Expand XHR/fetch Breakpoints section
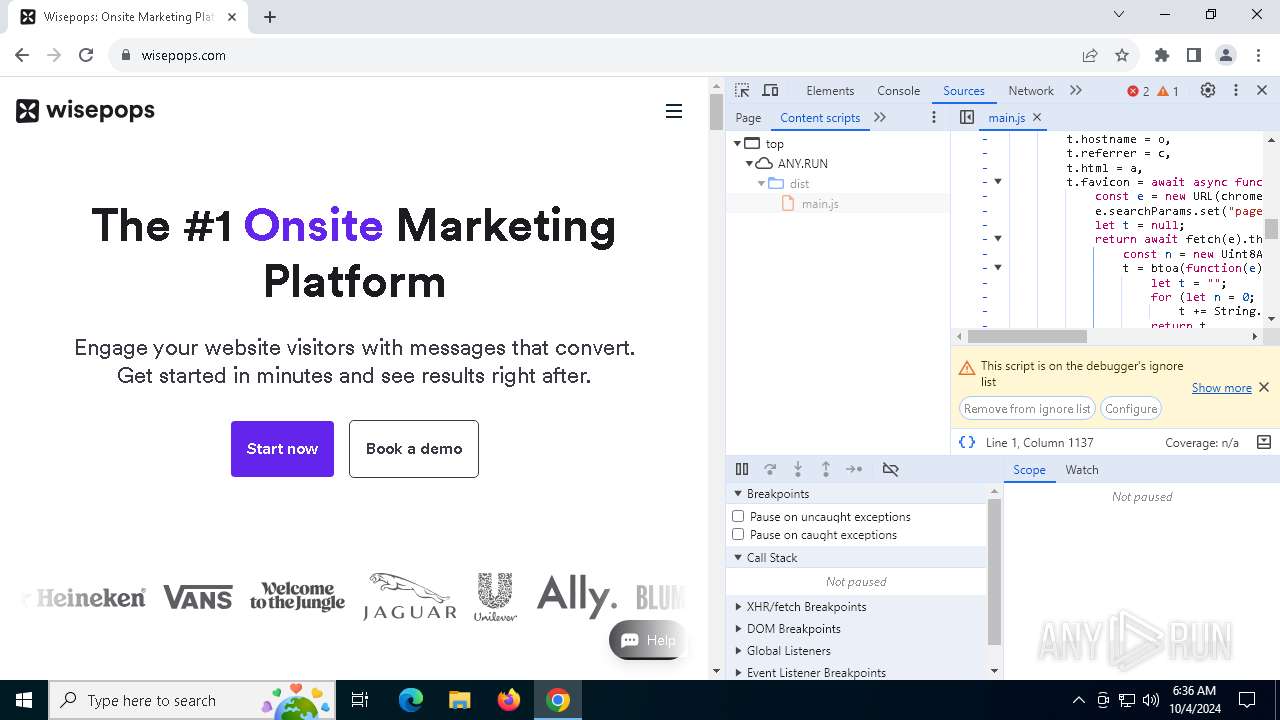 click(x=738, y=606)
